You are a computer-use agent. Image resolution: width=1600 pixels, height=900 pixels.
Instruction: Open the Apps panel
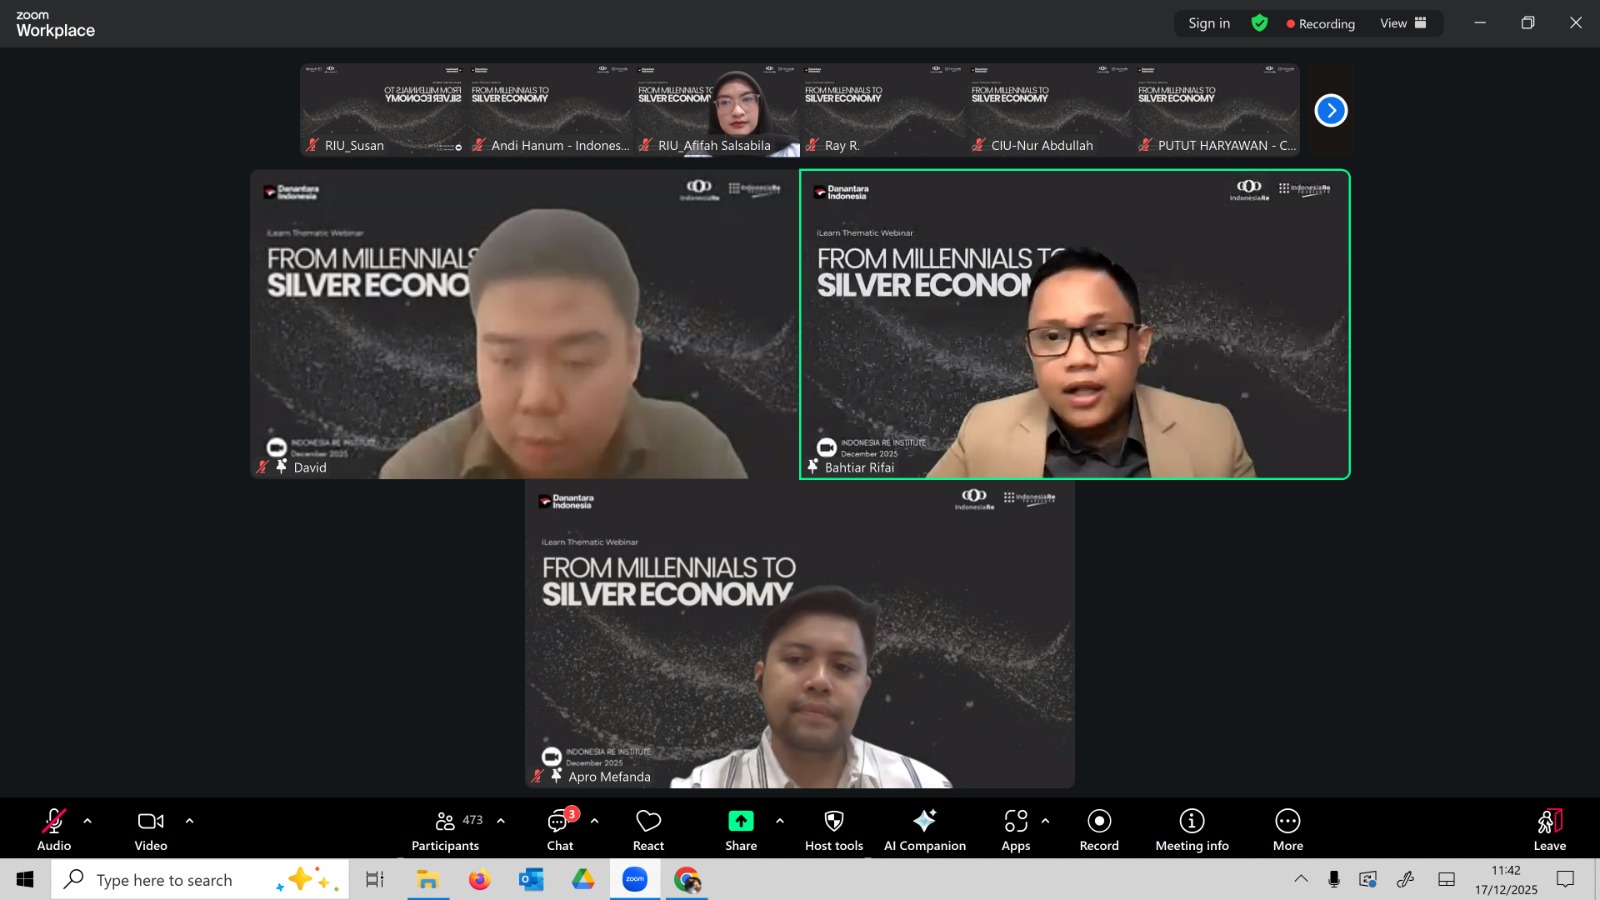(x=1015, y=830)
